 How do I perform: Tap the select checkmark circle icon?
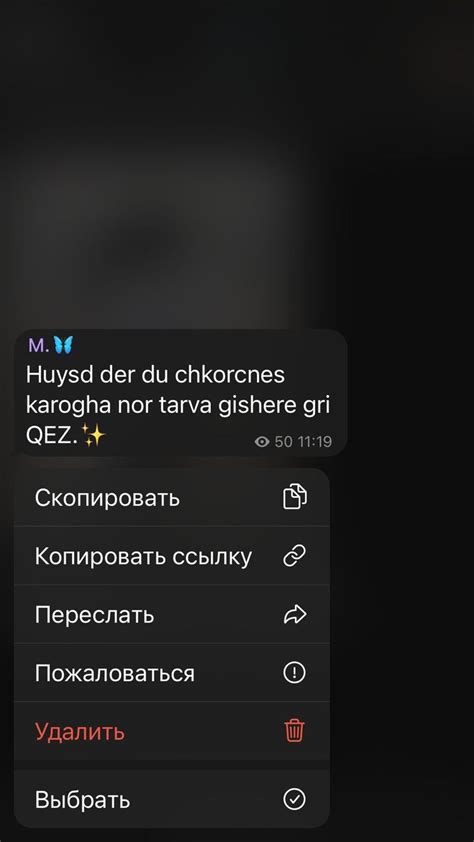[x=294, y=800]
